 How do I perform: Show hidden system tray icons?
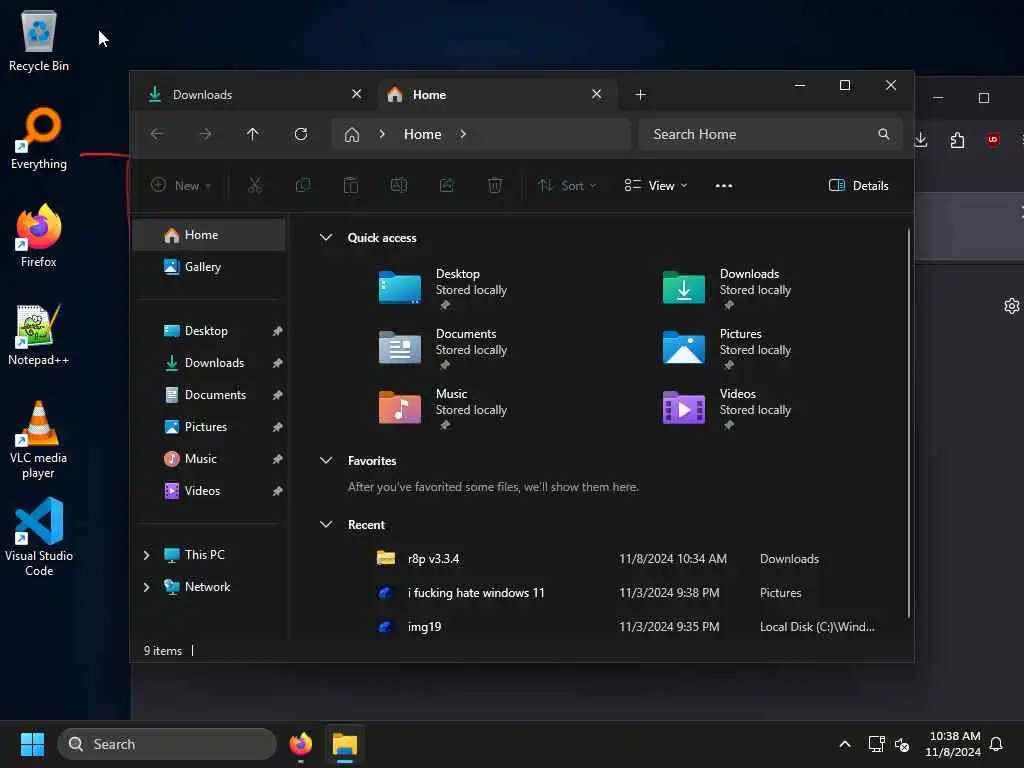(844, 744)
